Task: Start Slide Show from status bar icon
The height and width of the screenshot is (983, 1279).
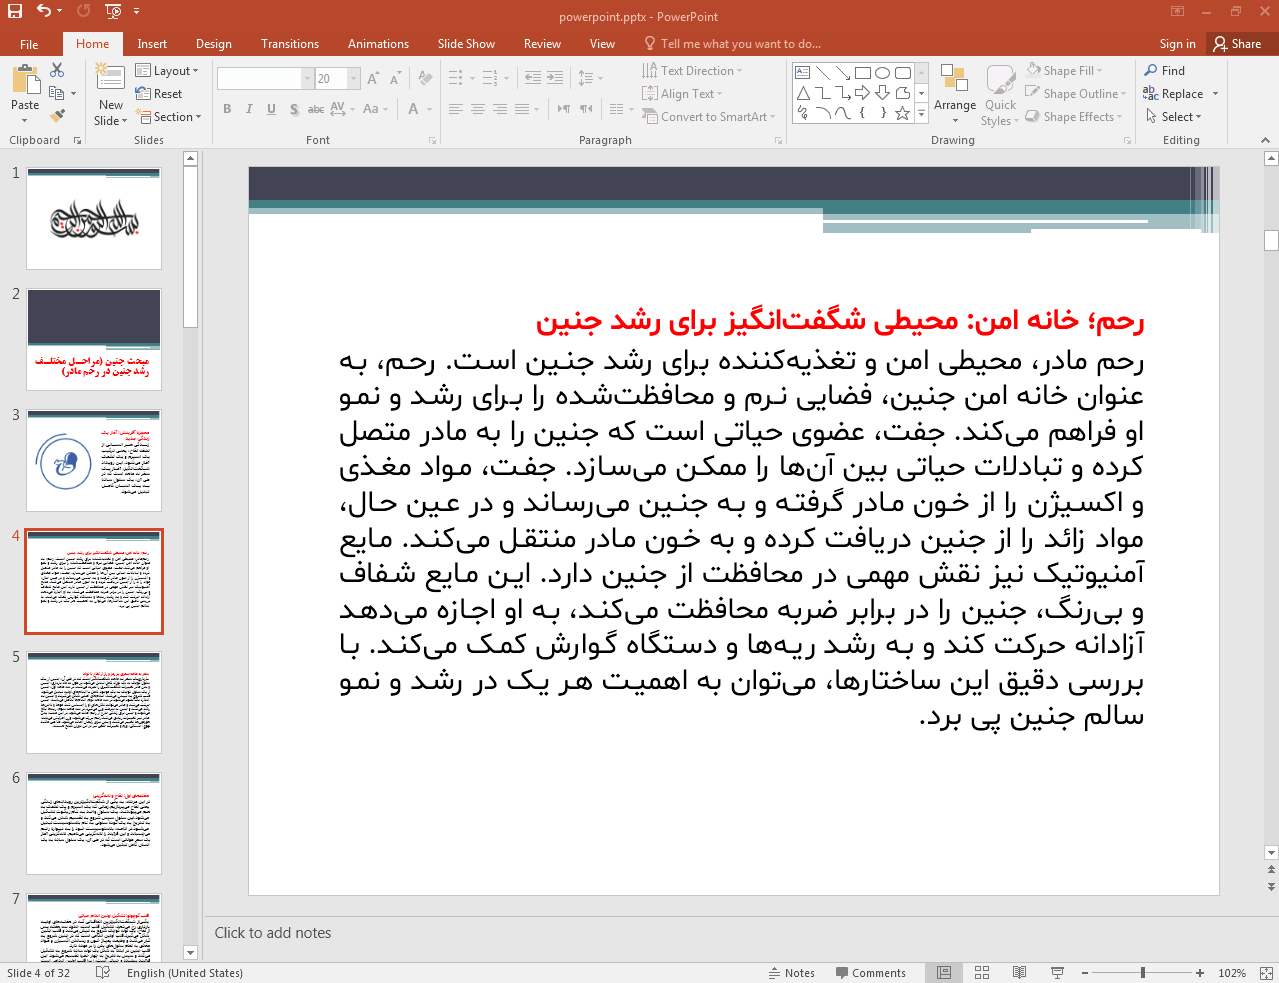Action: (1057, 973)
